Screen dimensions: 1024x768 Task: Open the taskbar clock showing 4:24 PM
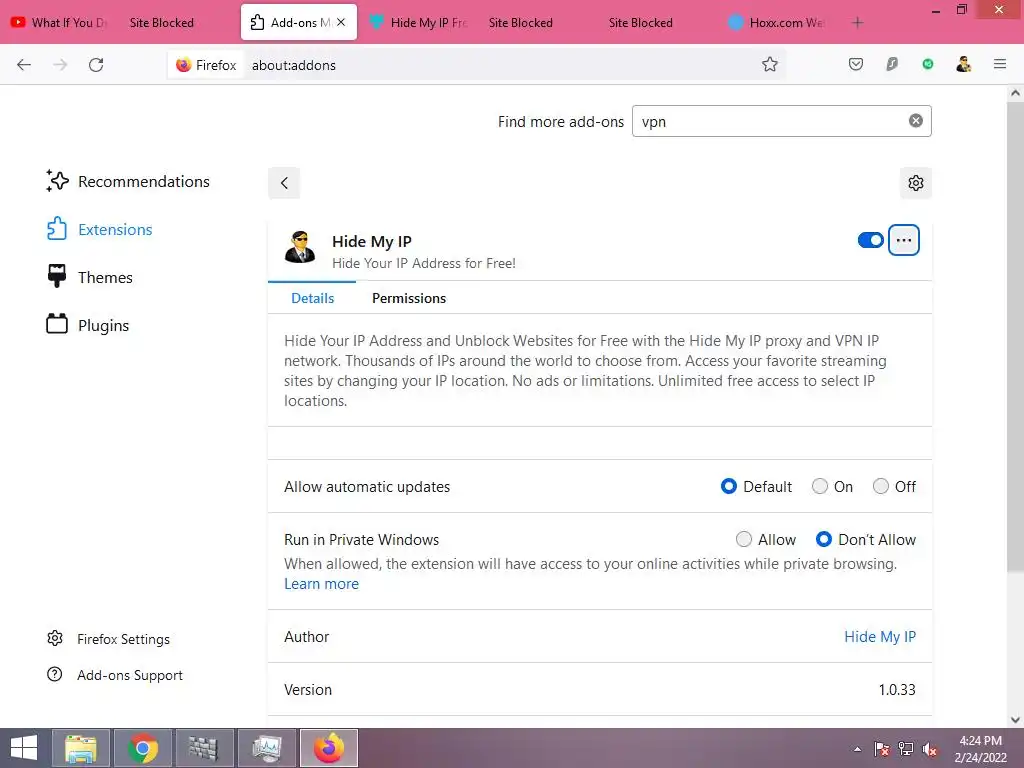pyautogui.click(x=980, y=749)
